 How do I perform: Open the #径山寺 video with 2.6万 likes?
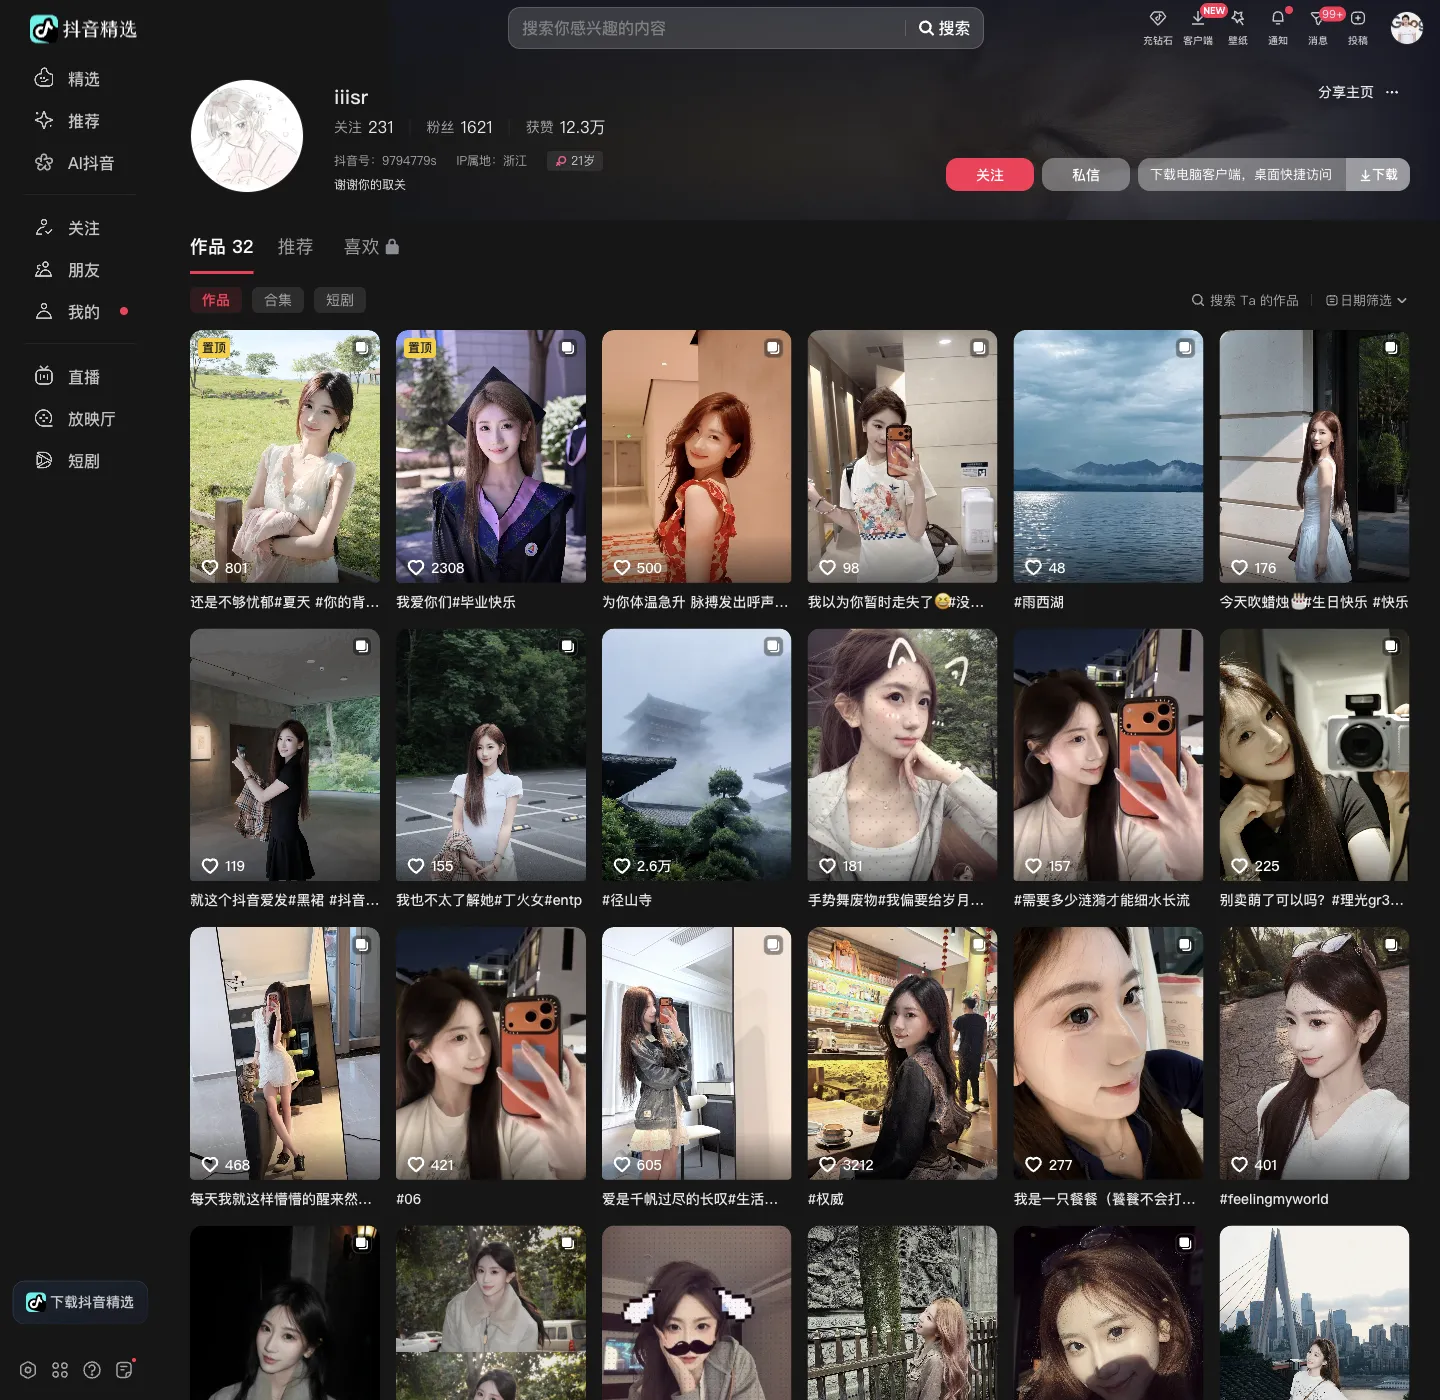point(697,755)
